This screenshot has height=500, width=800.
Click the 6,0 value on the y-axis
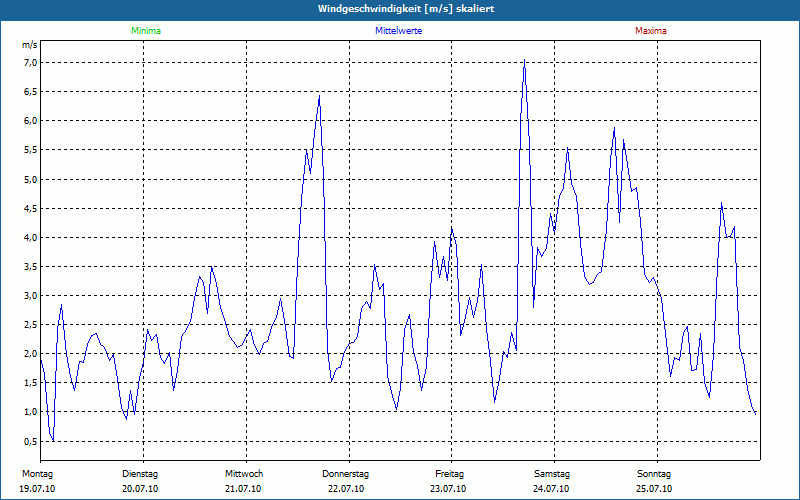(x=31, y=121)
